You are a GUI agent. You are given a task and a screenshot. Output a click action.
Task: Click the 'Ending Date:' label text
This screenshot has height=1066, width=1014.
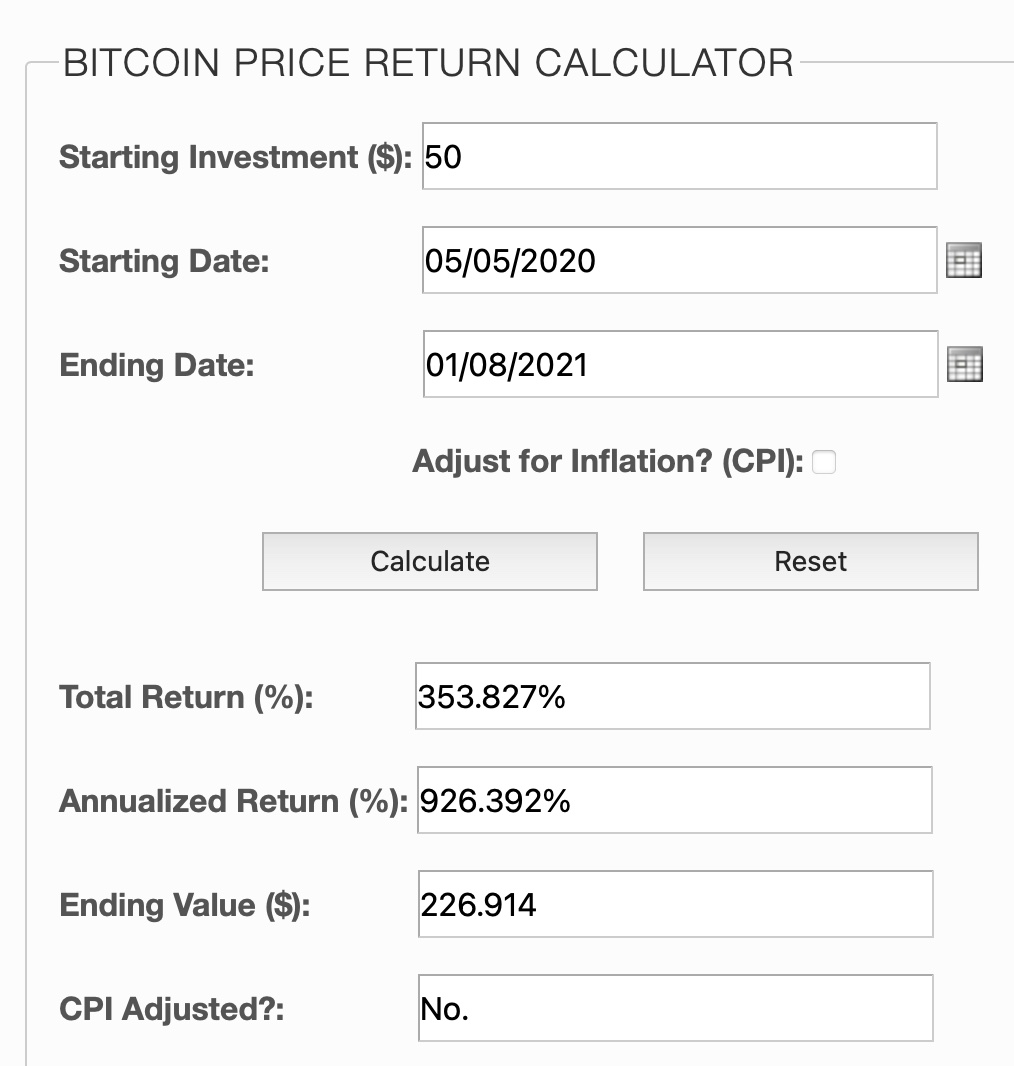point(157,365)
